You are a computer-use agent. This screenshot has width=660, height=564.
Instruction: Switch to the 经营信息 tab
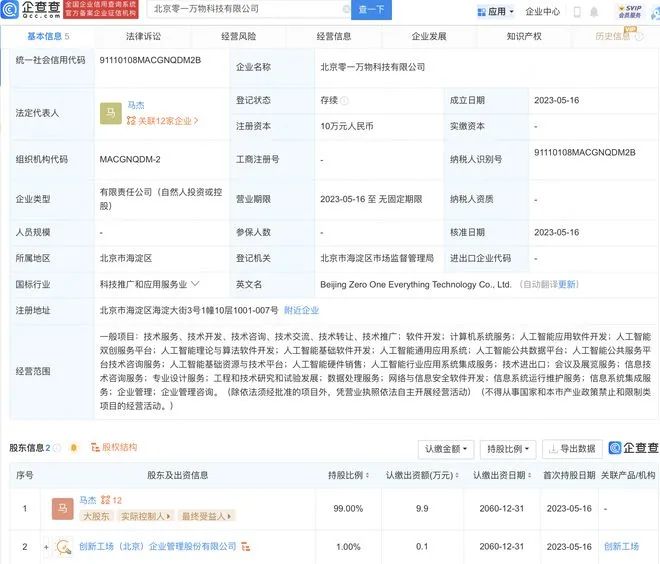(334, 36)
